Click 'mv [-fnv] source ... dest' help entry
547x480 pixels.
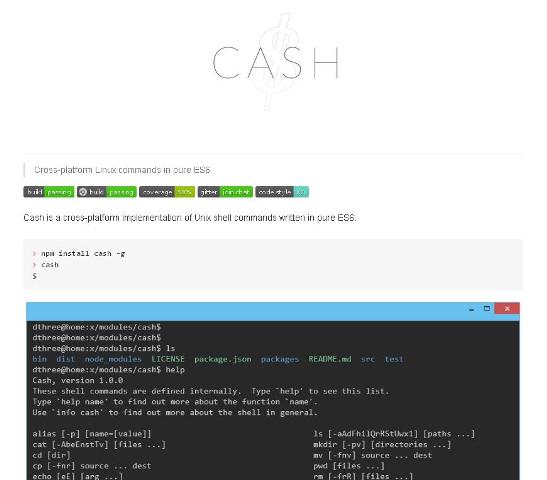pos(373,455)
